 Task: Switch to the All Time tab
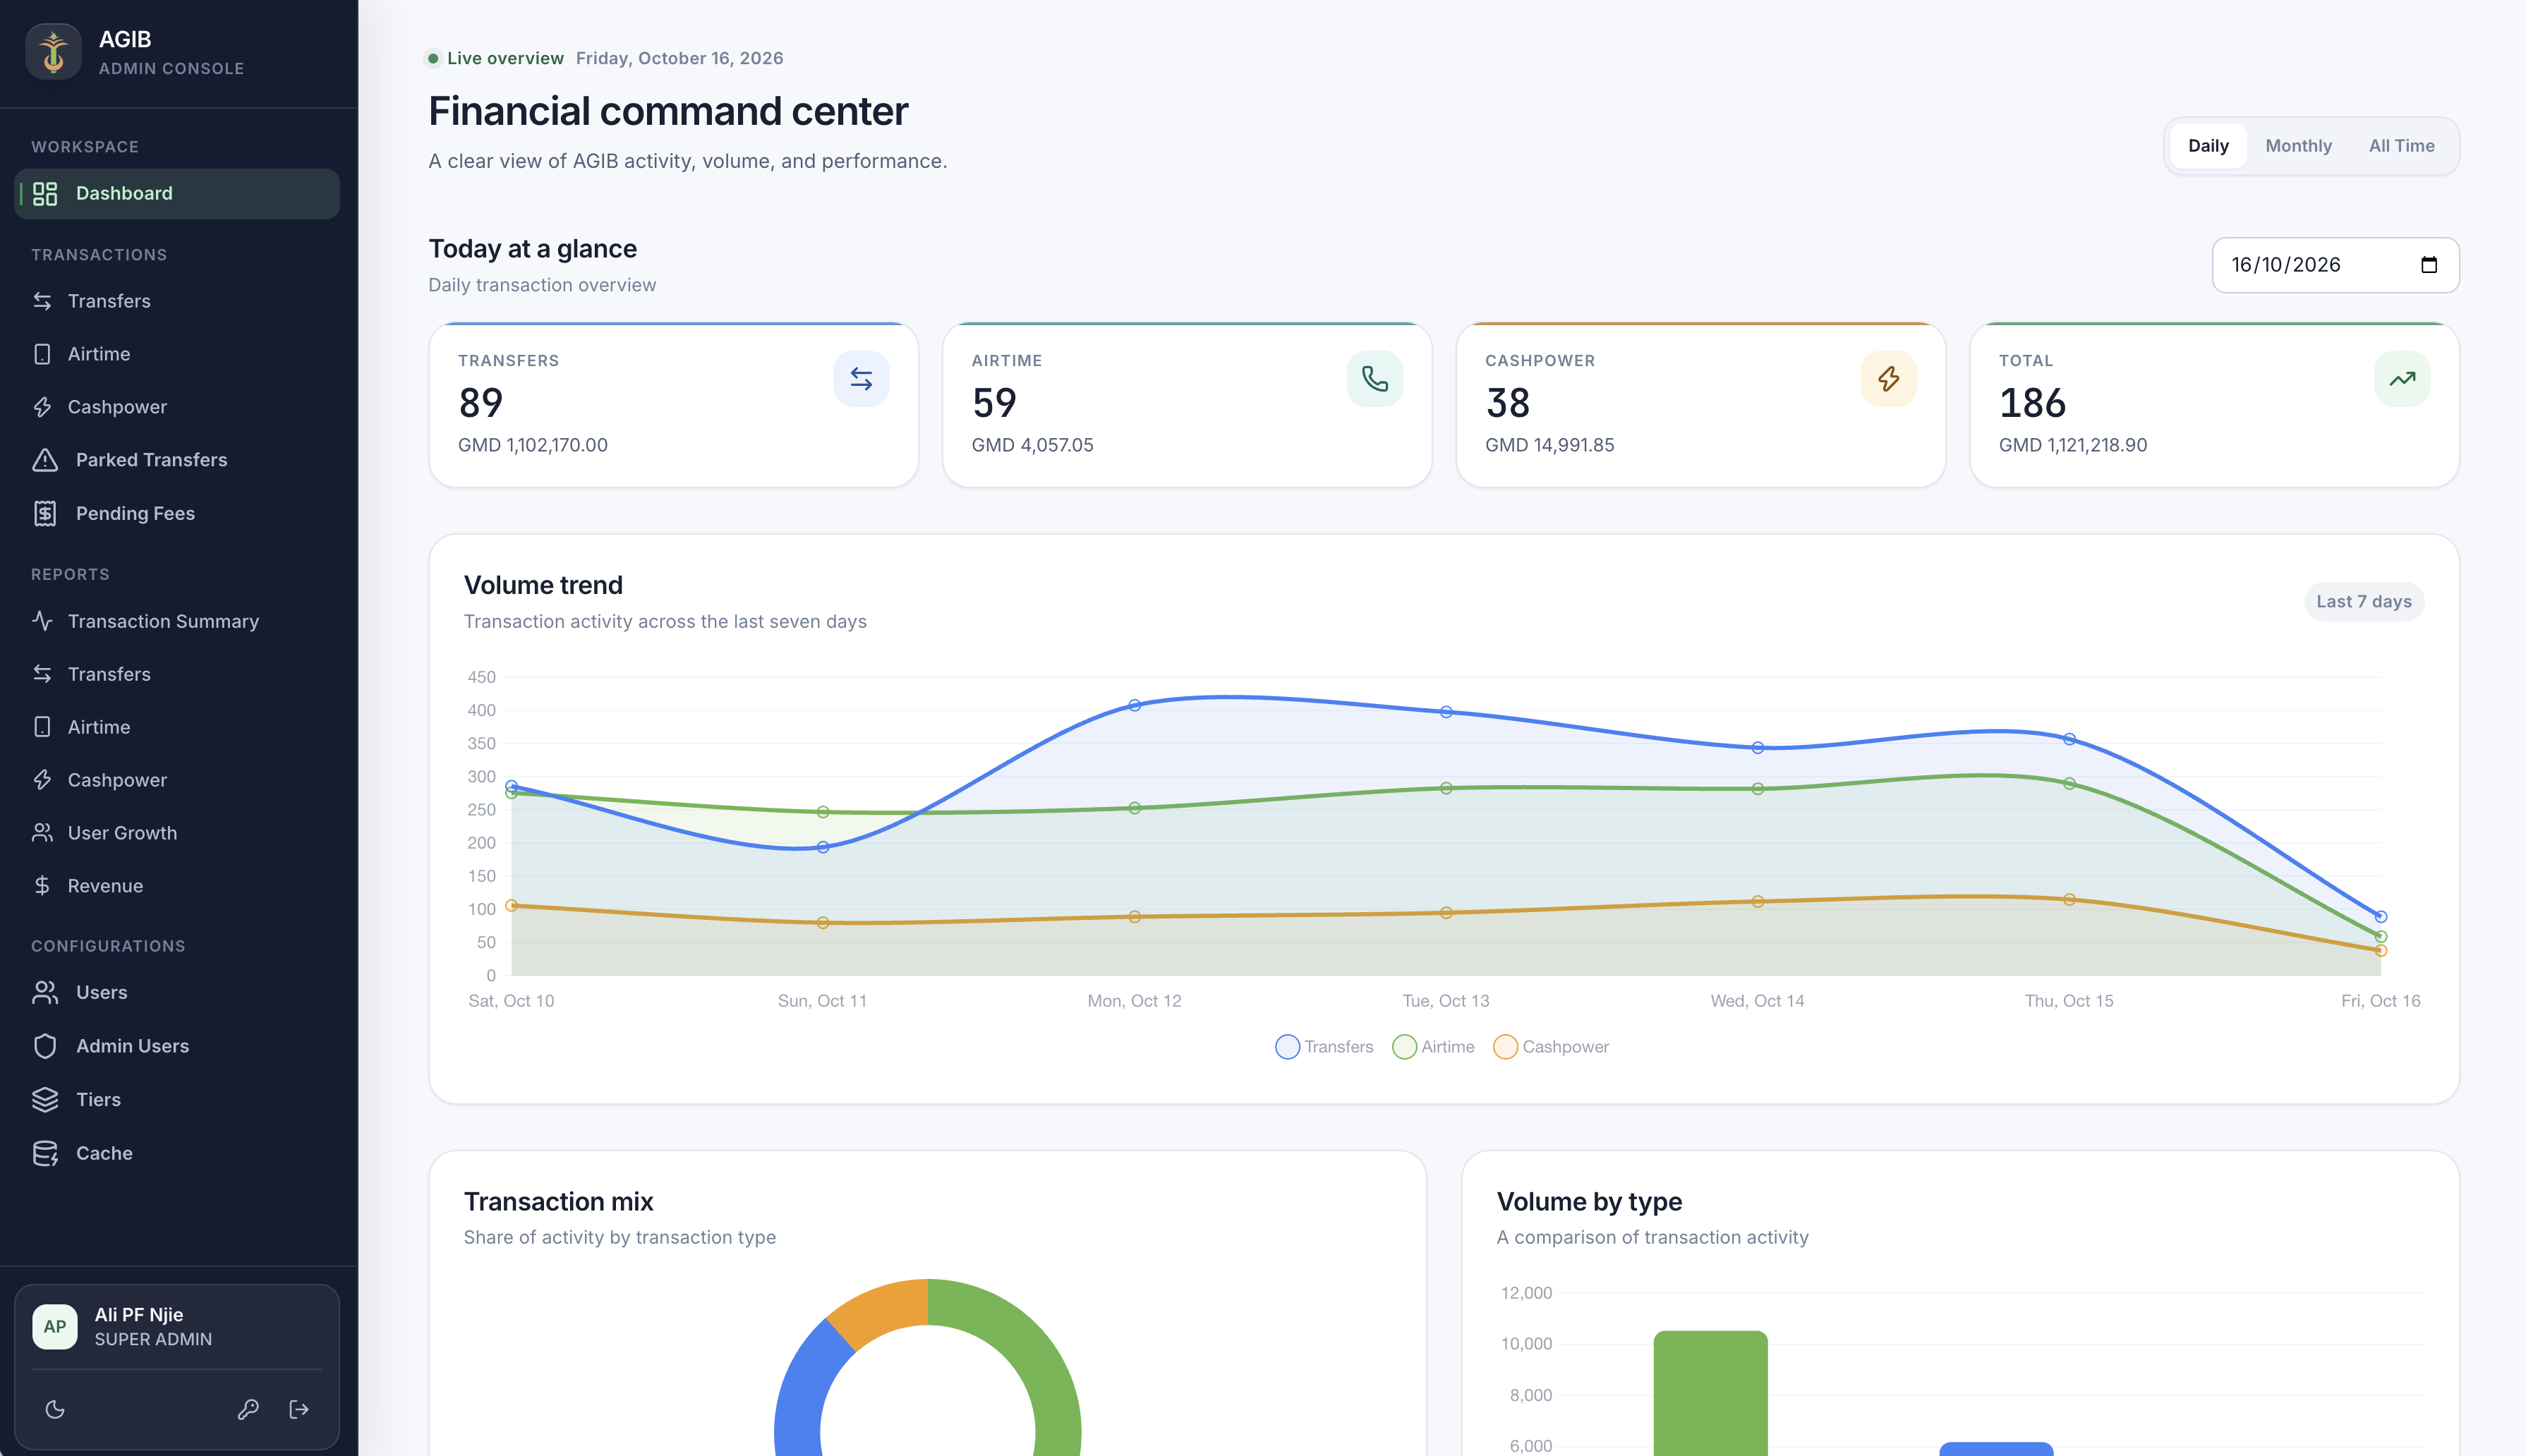point(2401,146)
